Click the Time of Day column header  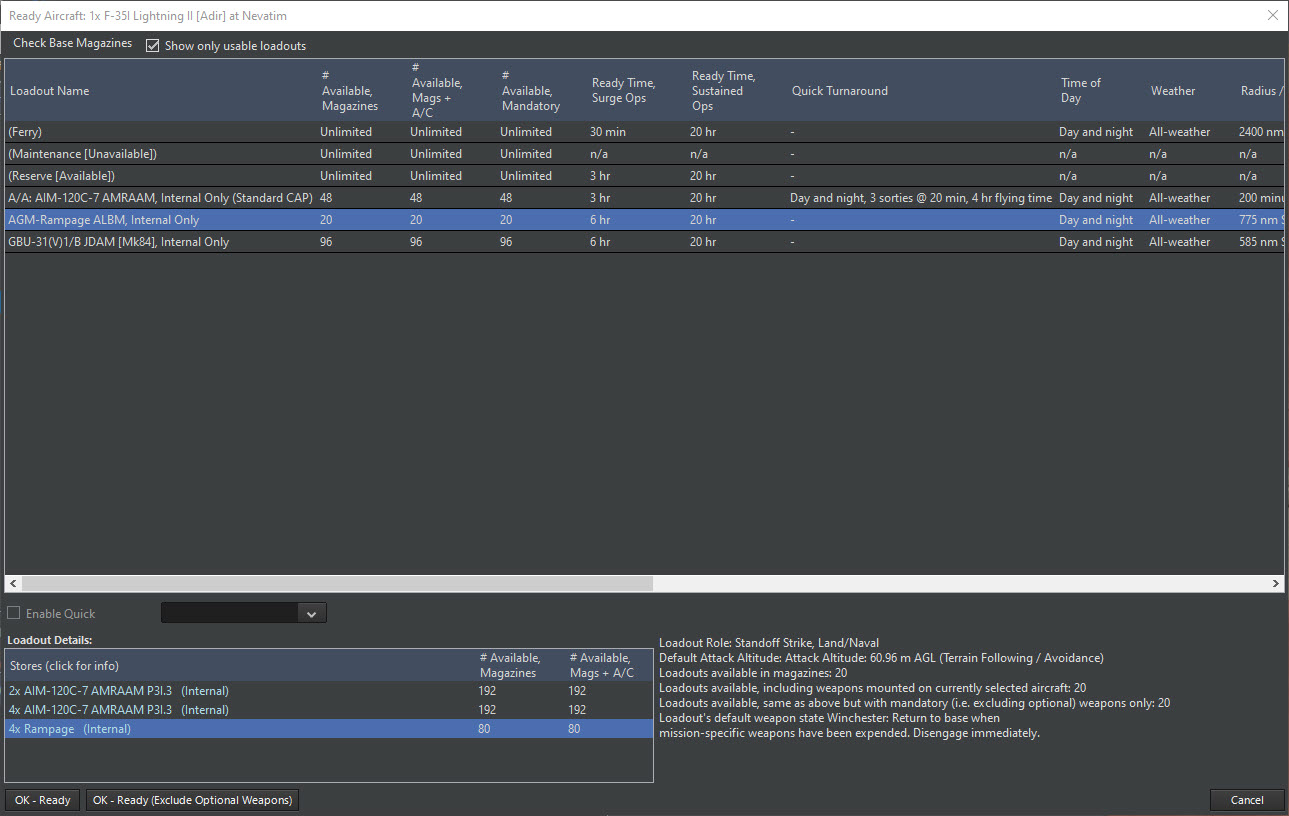click(1101, 91)
